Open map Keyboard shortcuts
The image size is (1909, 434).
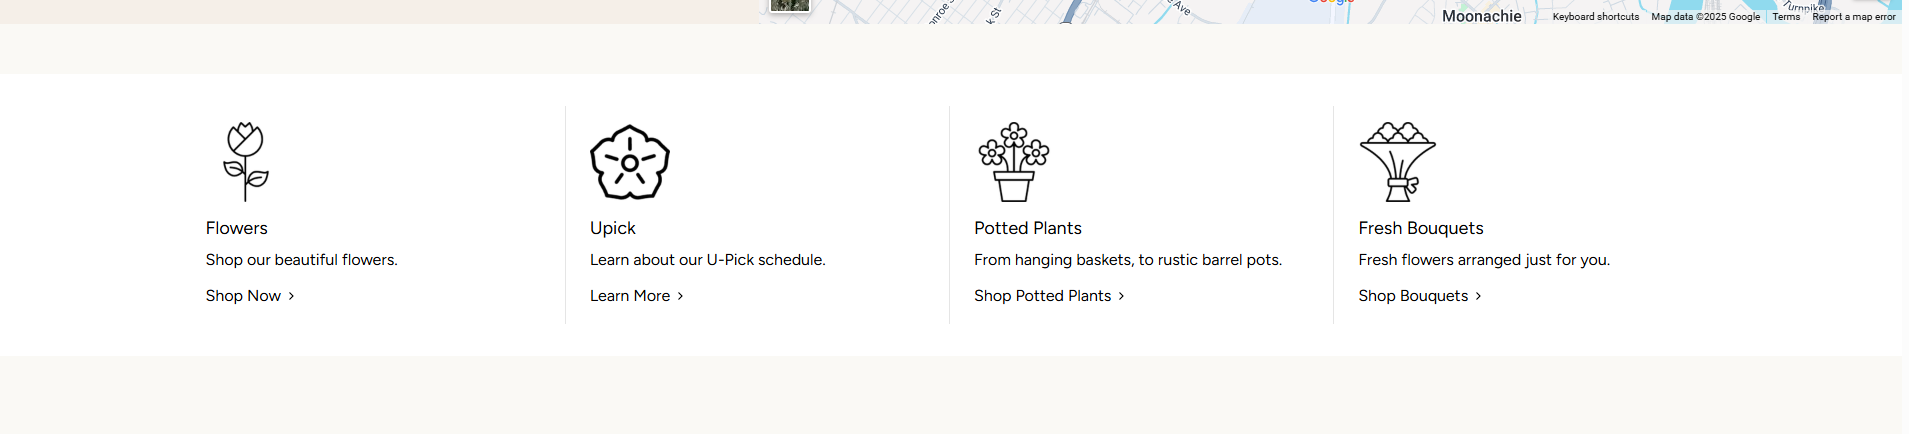(x=1595, y=17)
